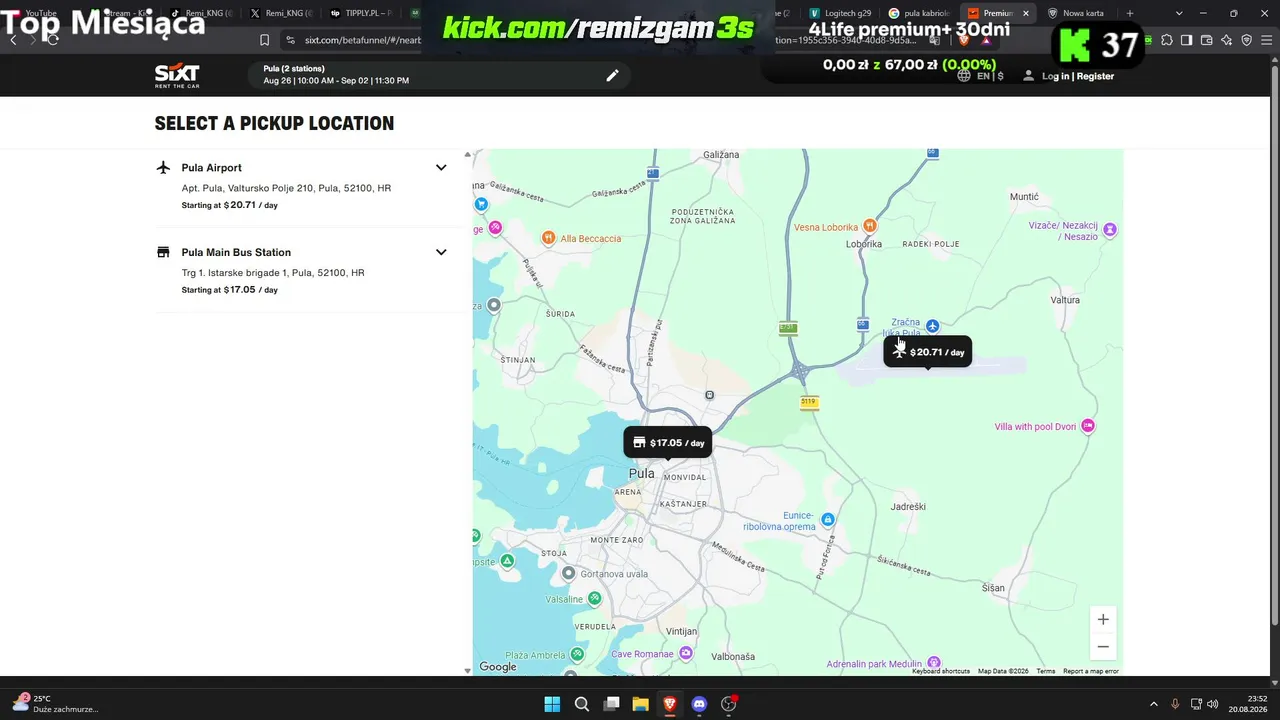Zoom in on the map
This screenshot has height=720, width=1280.
tap(1103, 619)
